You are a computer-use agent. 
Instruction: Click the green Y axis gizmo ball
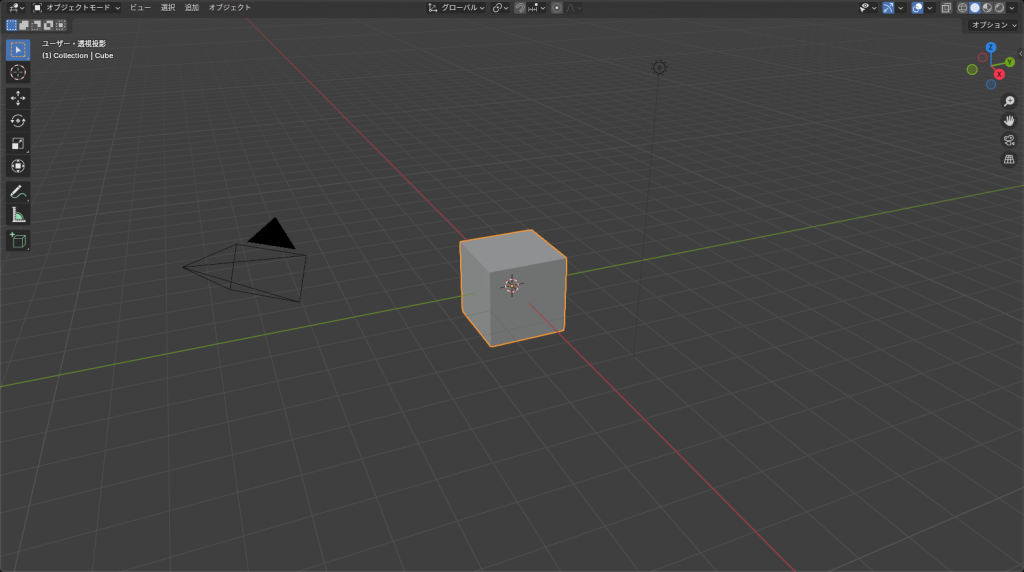click(x=1010, y=62)
